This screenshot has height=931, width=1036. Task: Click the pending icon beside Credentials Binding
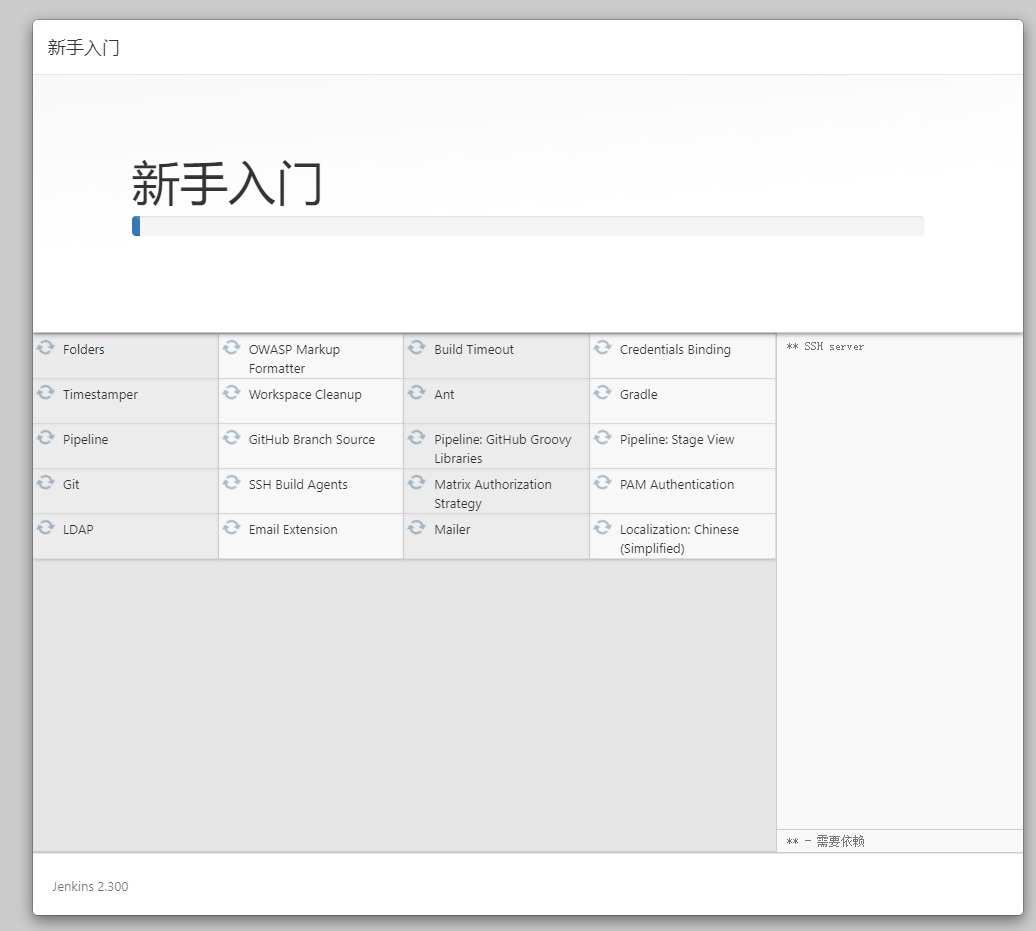click(603, 348)
